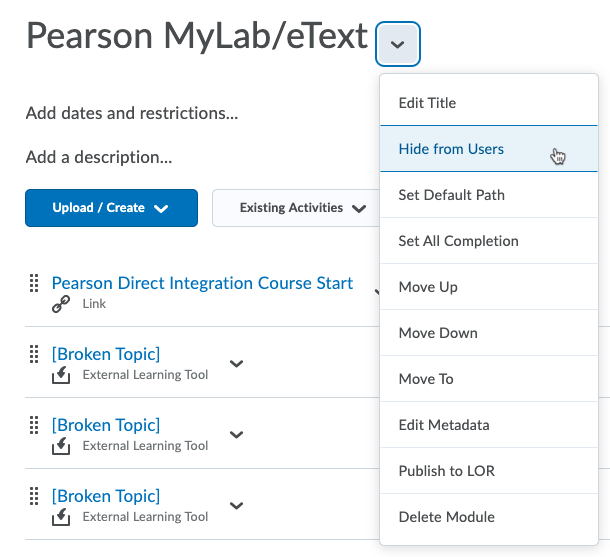The image size is (610, 557).
Task: Expand the second Broken Topic chevron menu
Action: 237,434
